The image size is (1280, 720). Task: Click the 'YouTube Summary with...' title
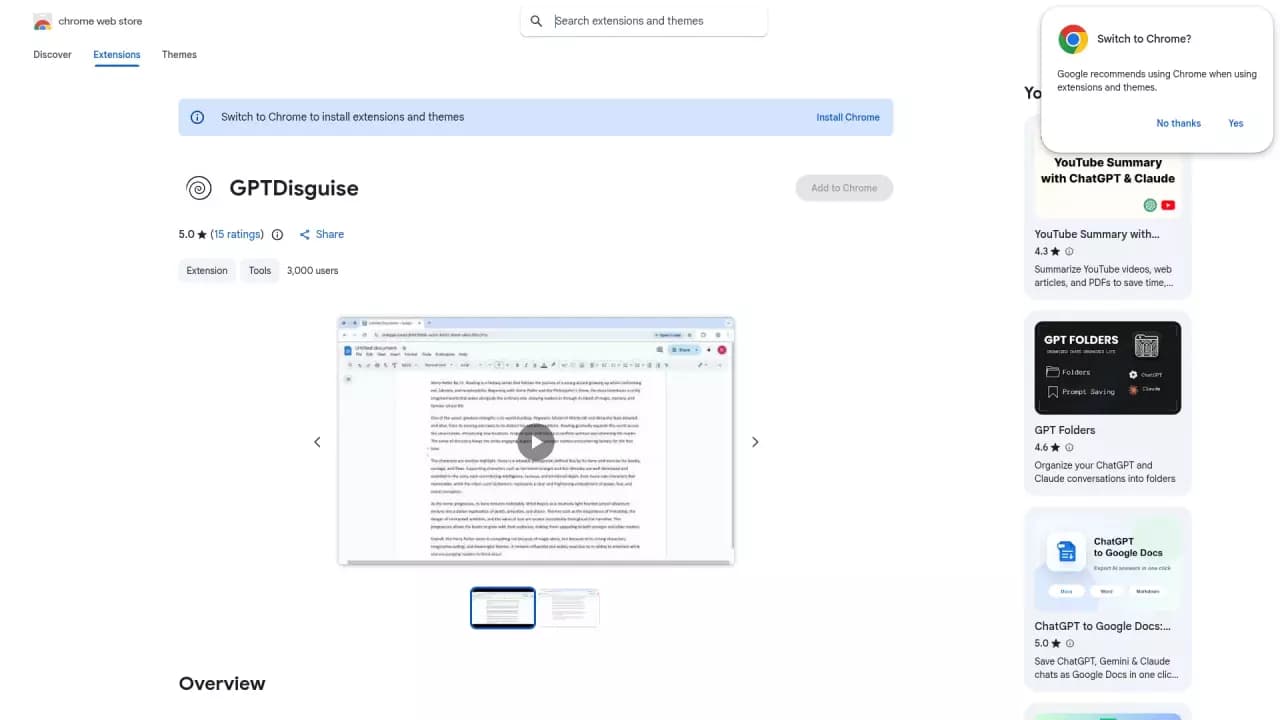(x=1097, y=234)
